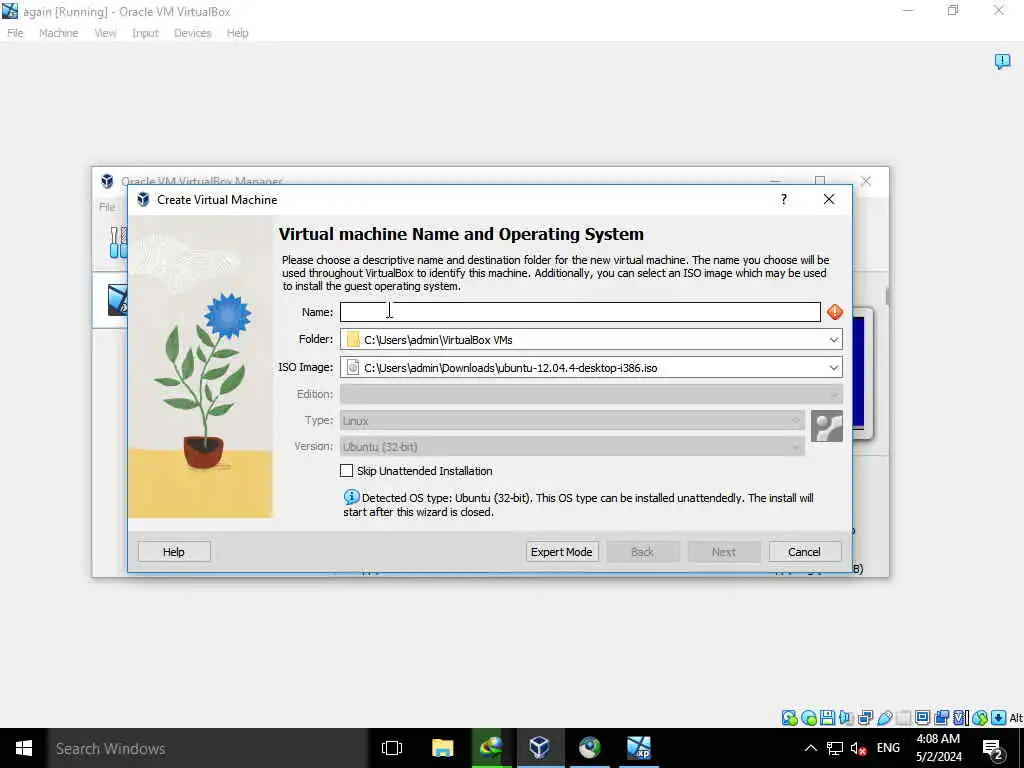This screenshot has width=1024, height=768.
Task: Close the Create Virtual Machine dialog
Action: 829,199
